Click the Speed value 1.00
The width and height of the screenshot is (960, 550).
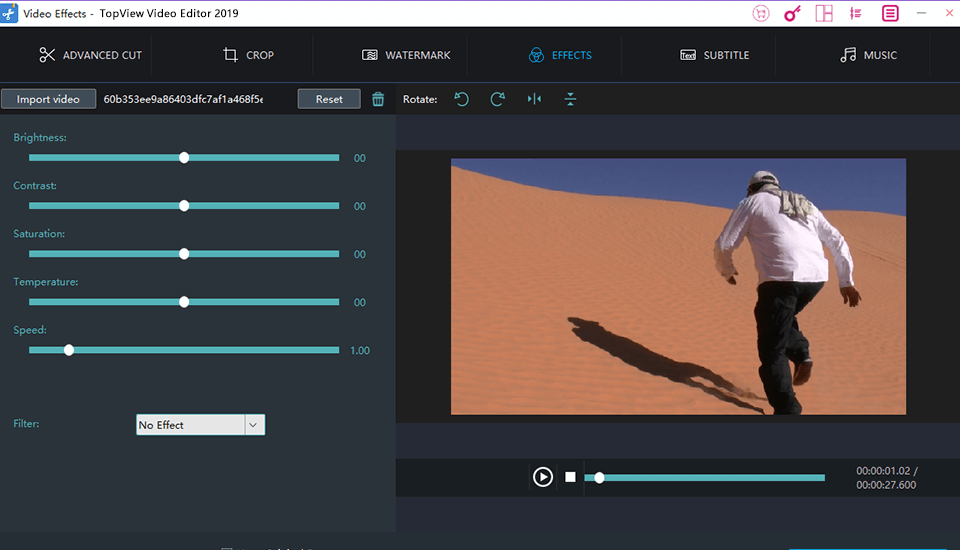click(x=360, y=350)
